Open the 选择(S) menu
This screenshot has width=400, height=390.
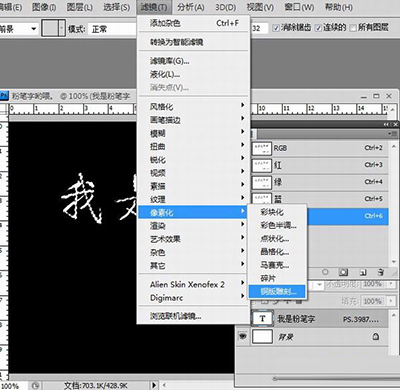pyautogui.click(x=116, y=7)
